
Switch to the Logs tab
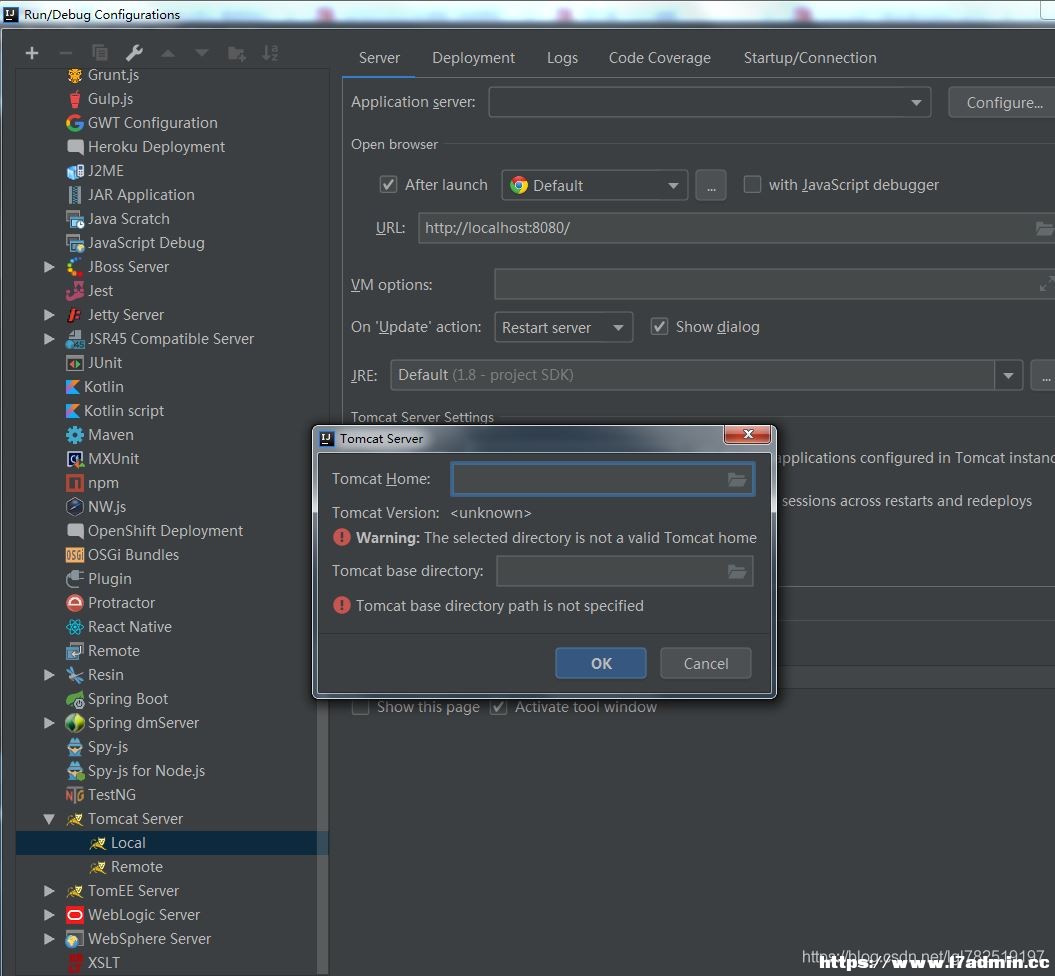pyautogui.click(x=562, y=58)
